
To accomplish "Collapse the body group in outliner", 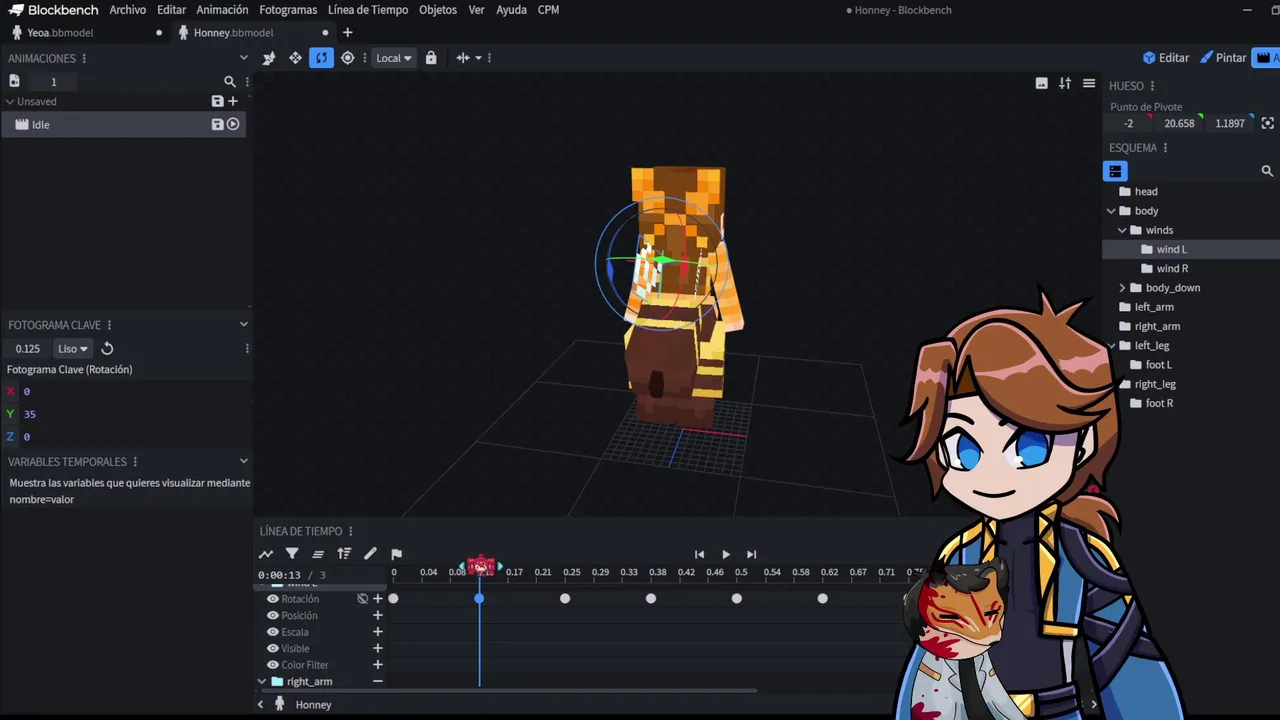I will point(1111,211).
